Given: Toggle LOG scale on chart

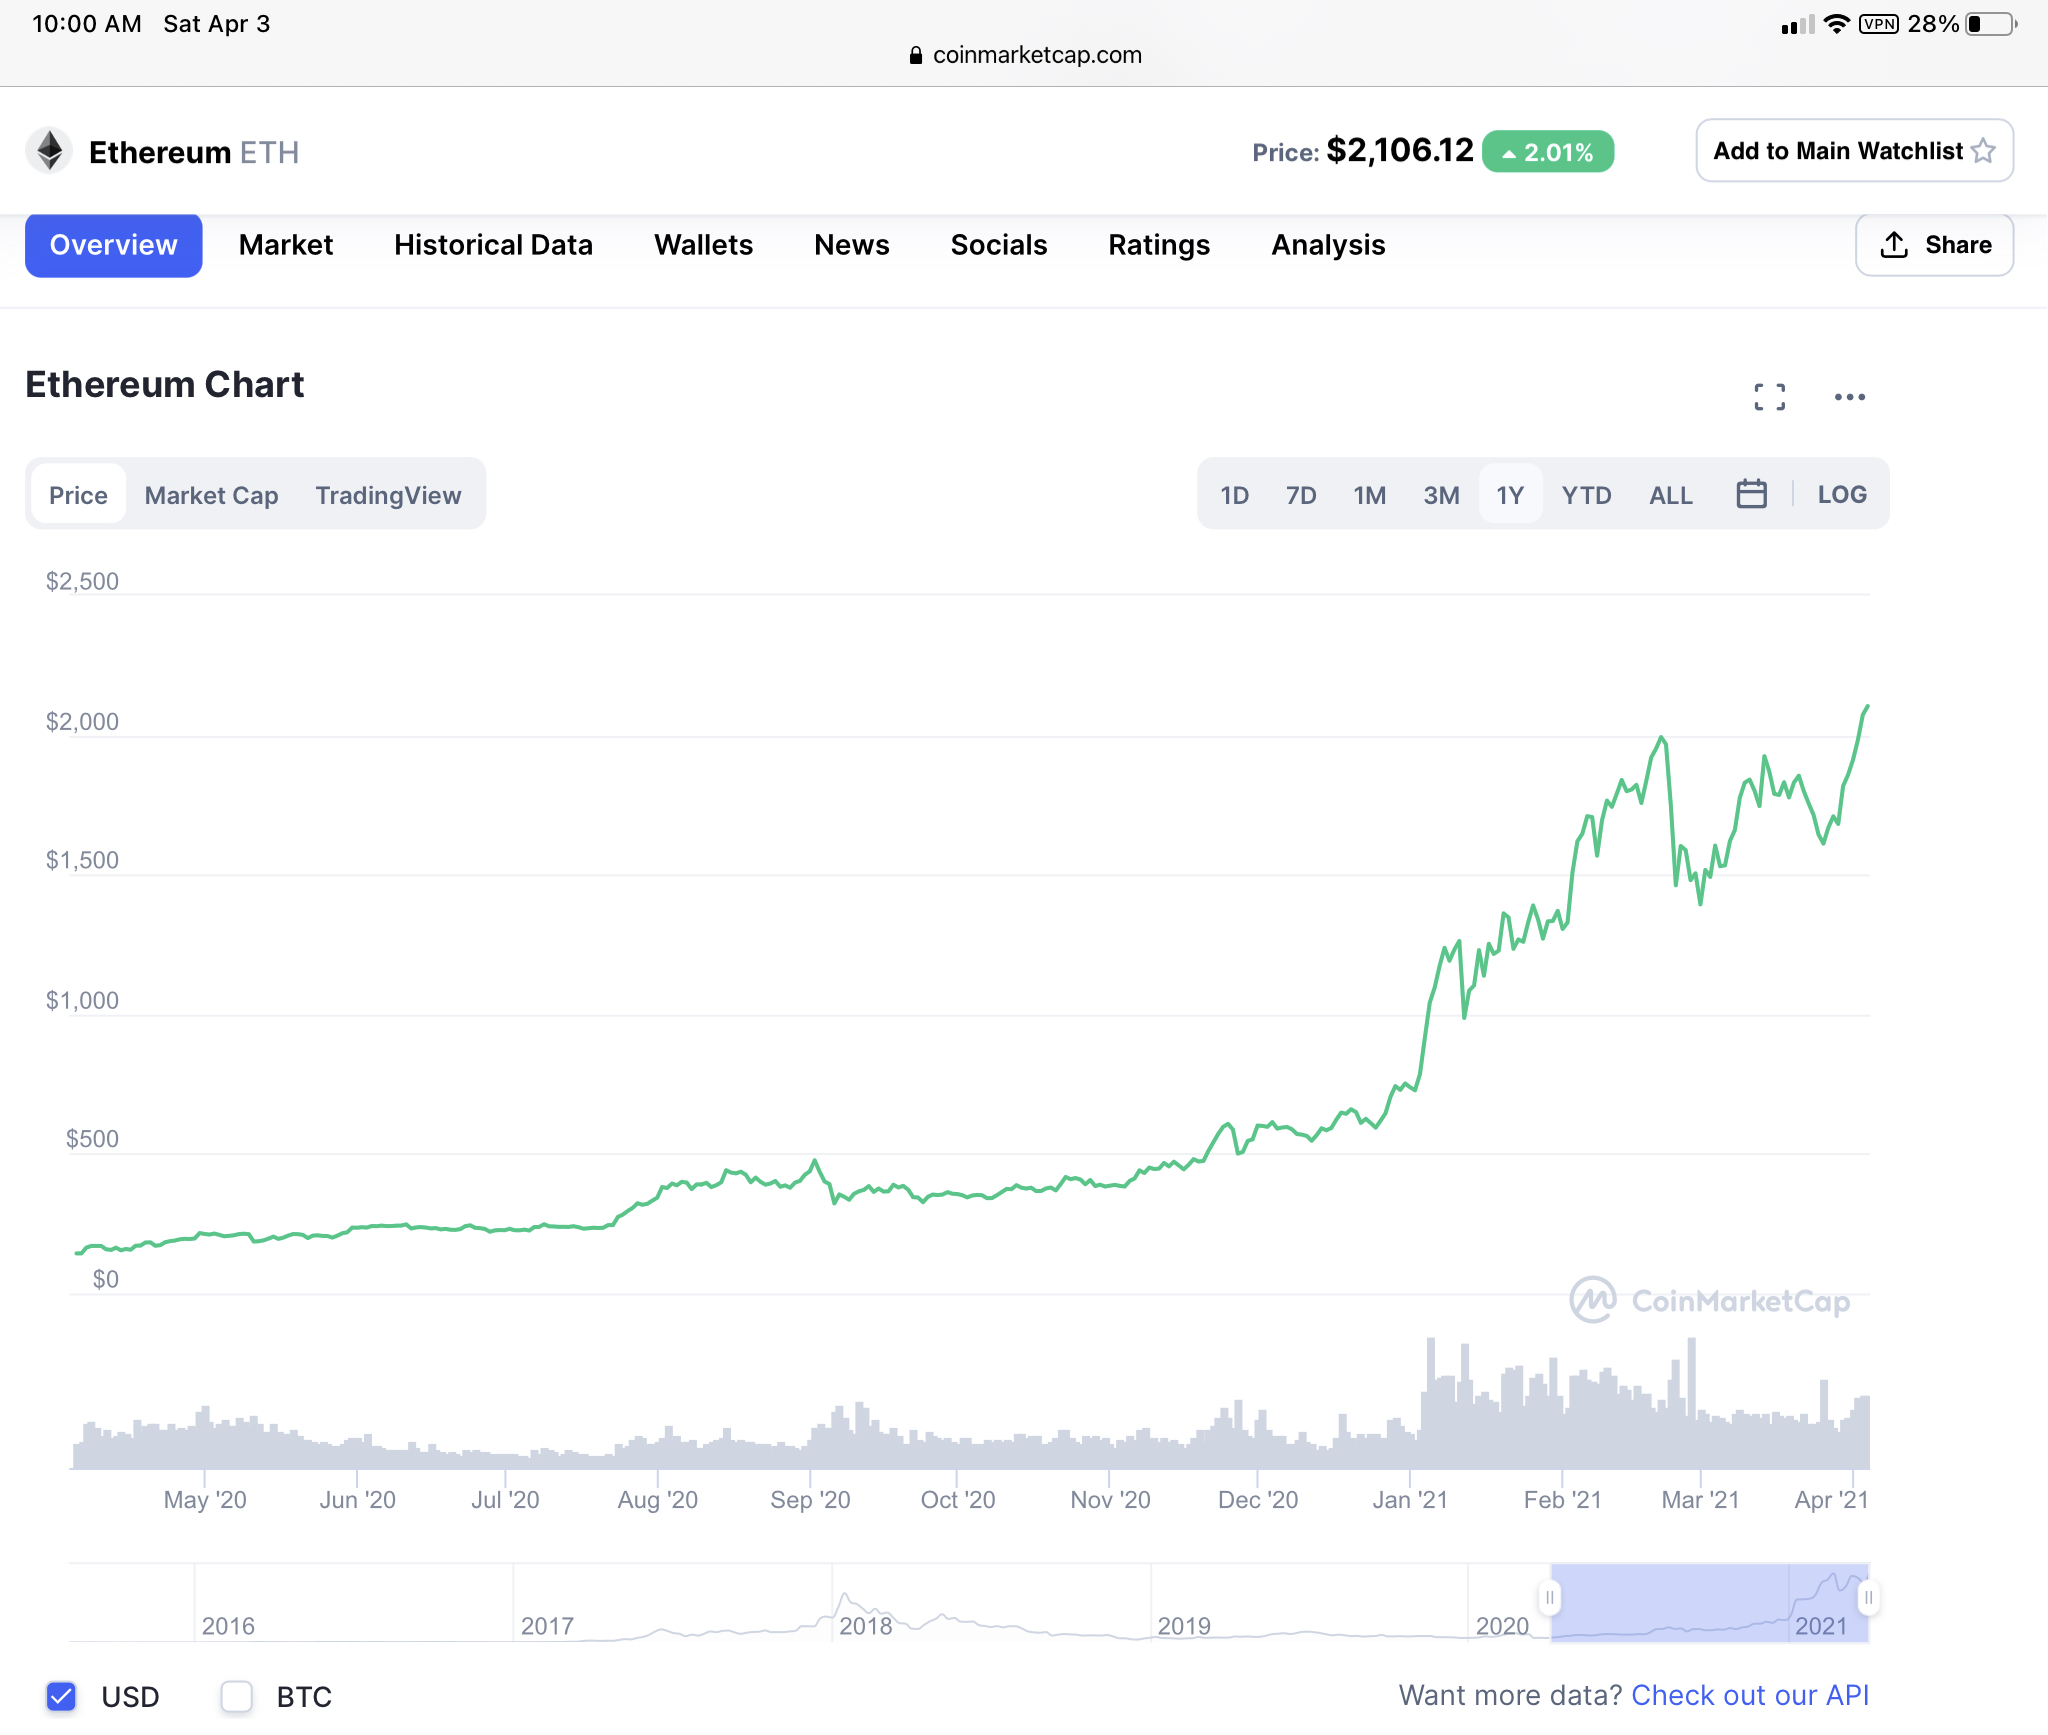Looking at the screenshot, I should (1841, 494).
